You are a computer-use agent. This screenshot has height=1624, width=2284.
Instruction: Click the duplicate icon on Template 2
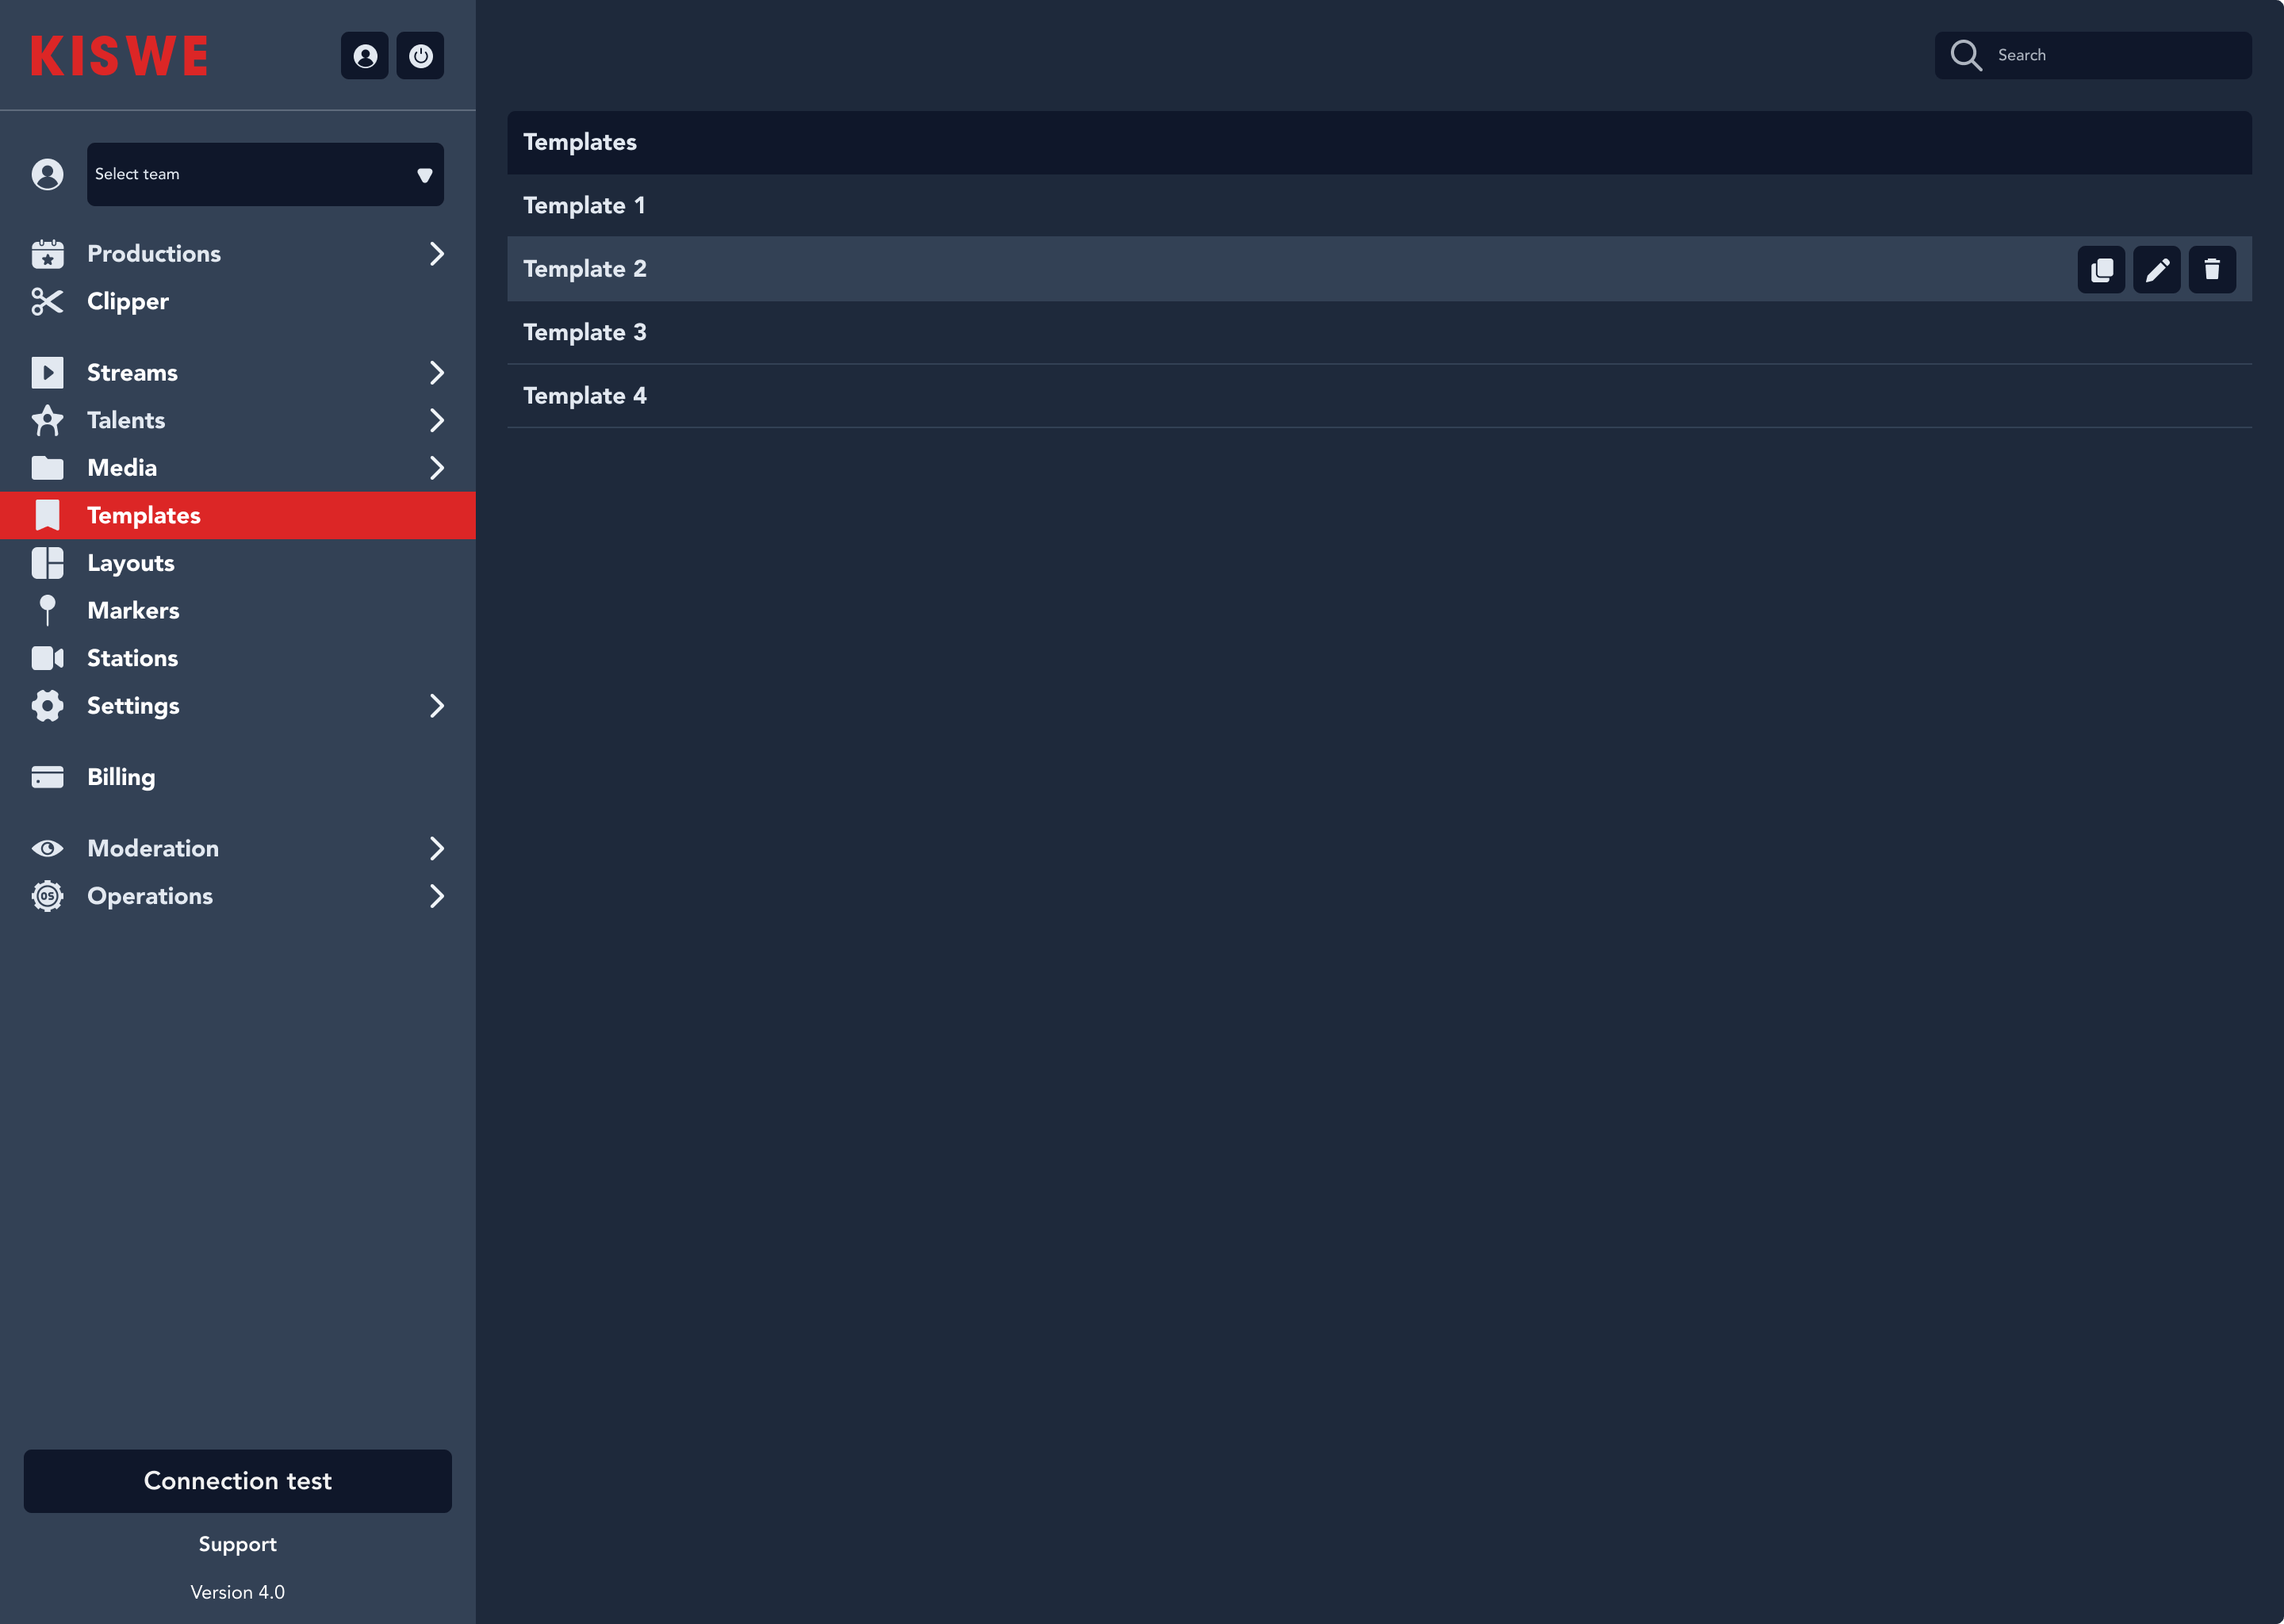(2101, 269)
